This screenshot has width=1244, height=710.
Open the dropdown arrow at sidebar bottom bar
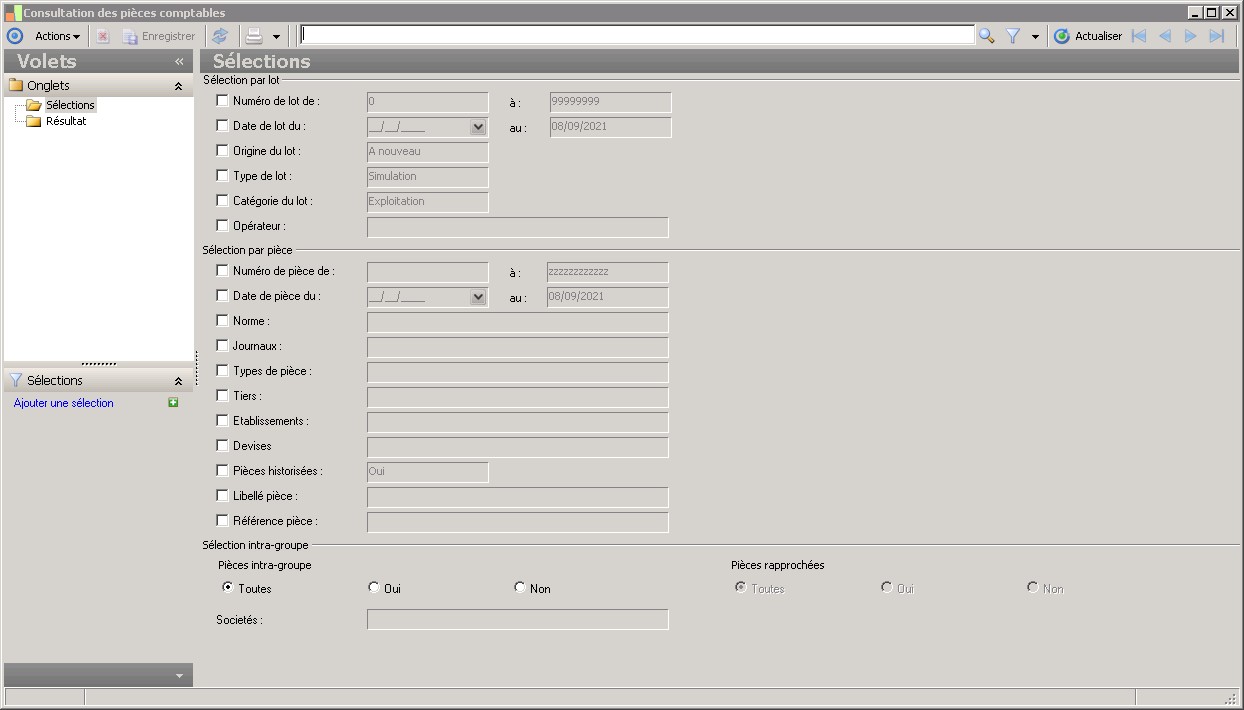pos(179,676)
